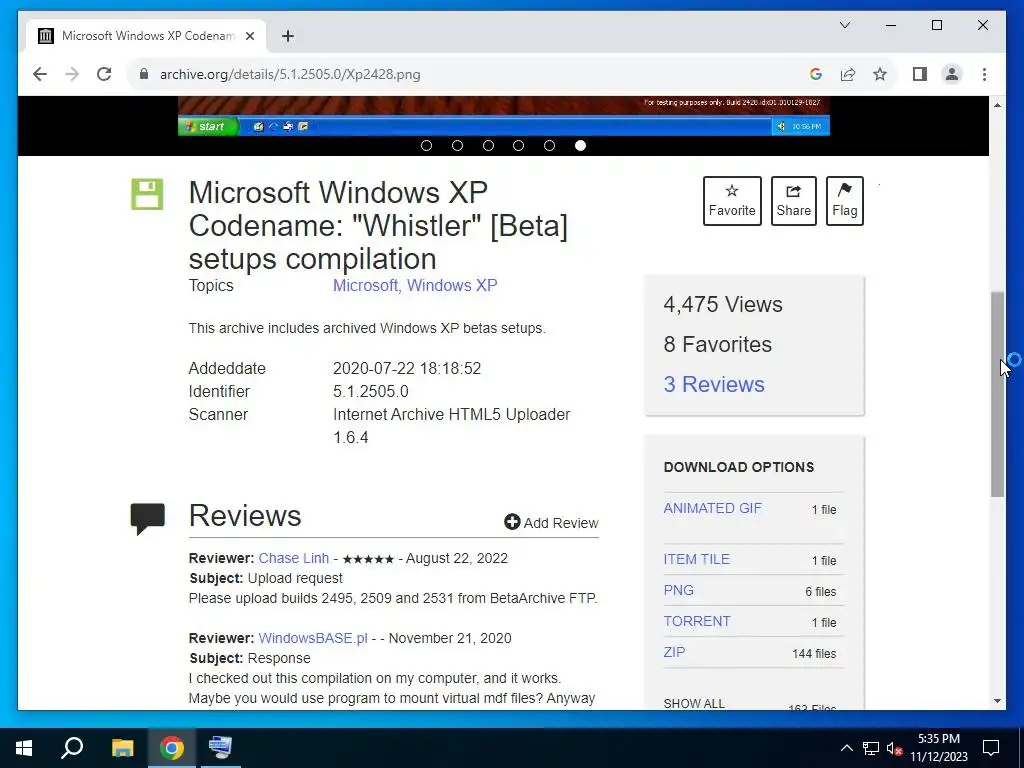Click the Reviews speech bubble icon
The image size is (1024, 768).
[x=148, y=519]
